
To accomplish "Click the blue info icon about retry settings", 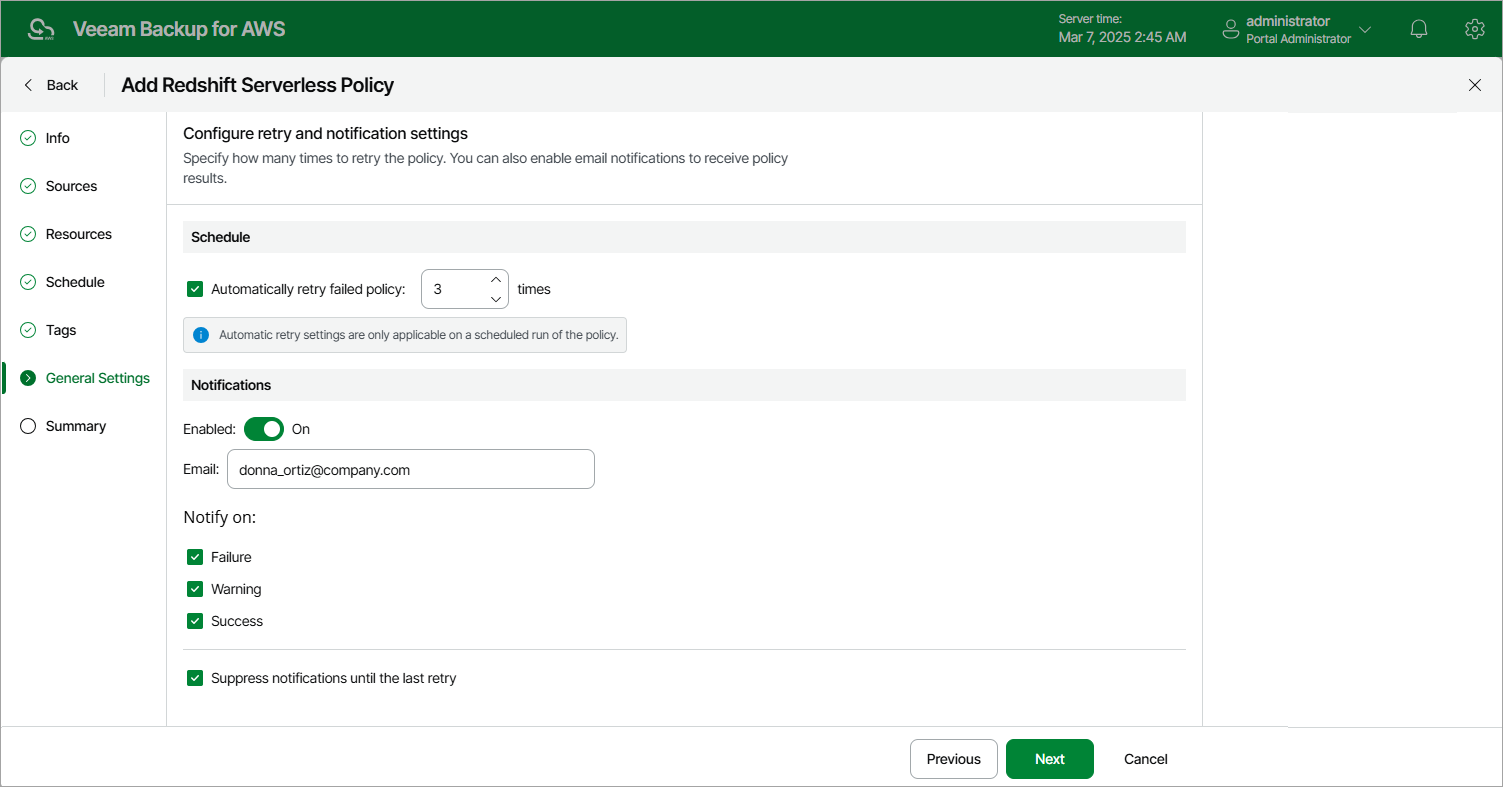I will 201,335.
